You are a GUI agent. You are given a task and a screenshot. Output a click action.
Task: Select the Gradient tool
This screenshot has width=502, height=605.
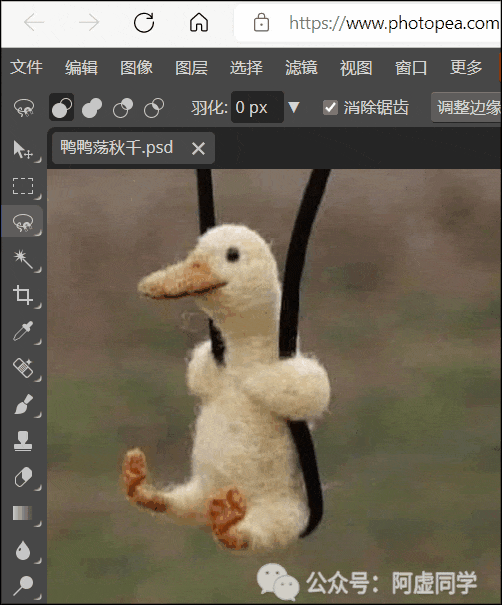23,513
